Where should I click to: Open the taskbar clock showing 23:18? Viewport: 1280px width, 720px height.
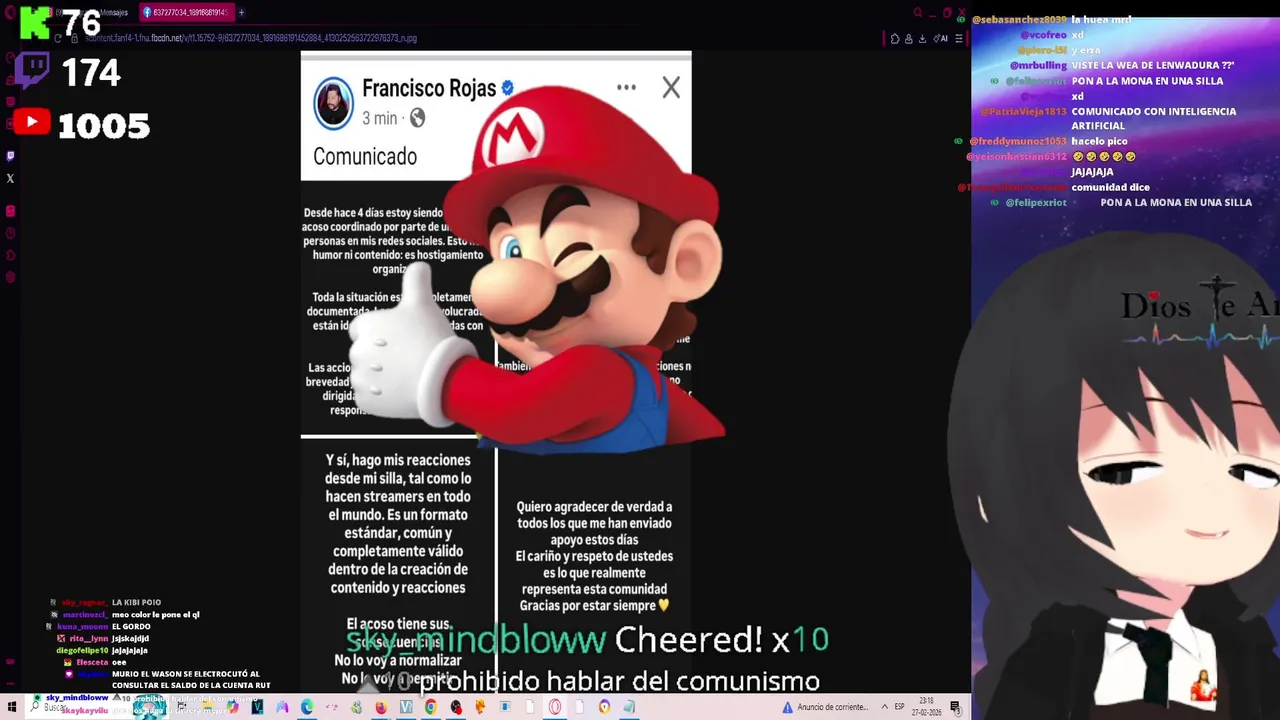[927, 707]
